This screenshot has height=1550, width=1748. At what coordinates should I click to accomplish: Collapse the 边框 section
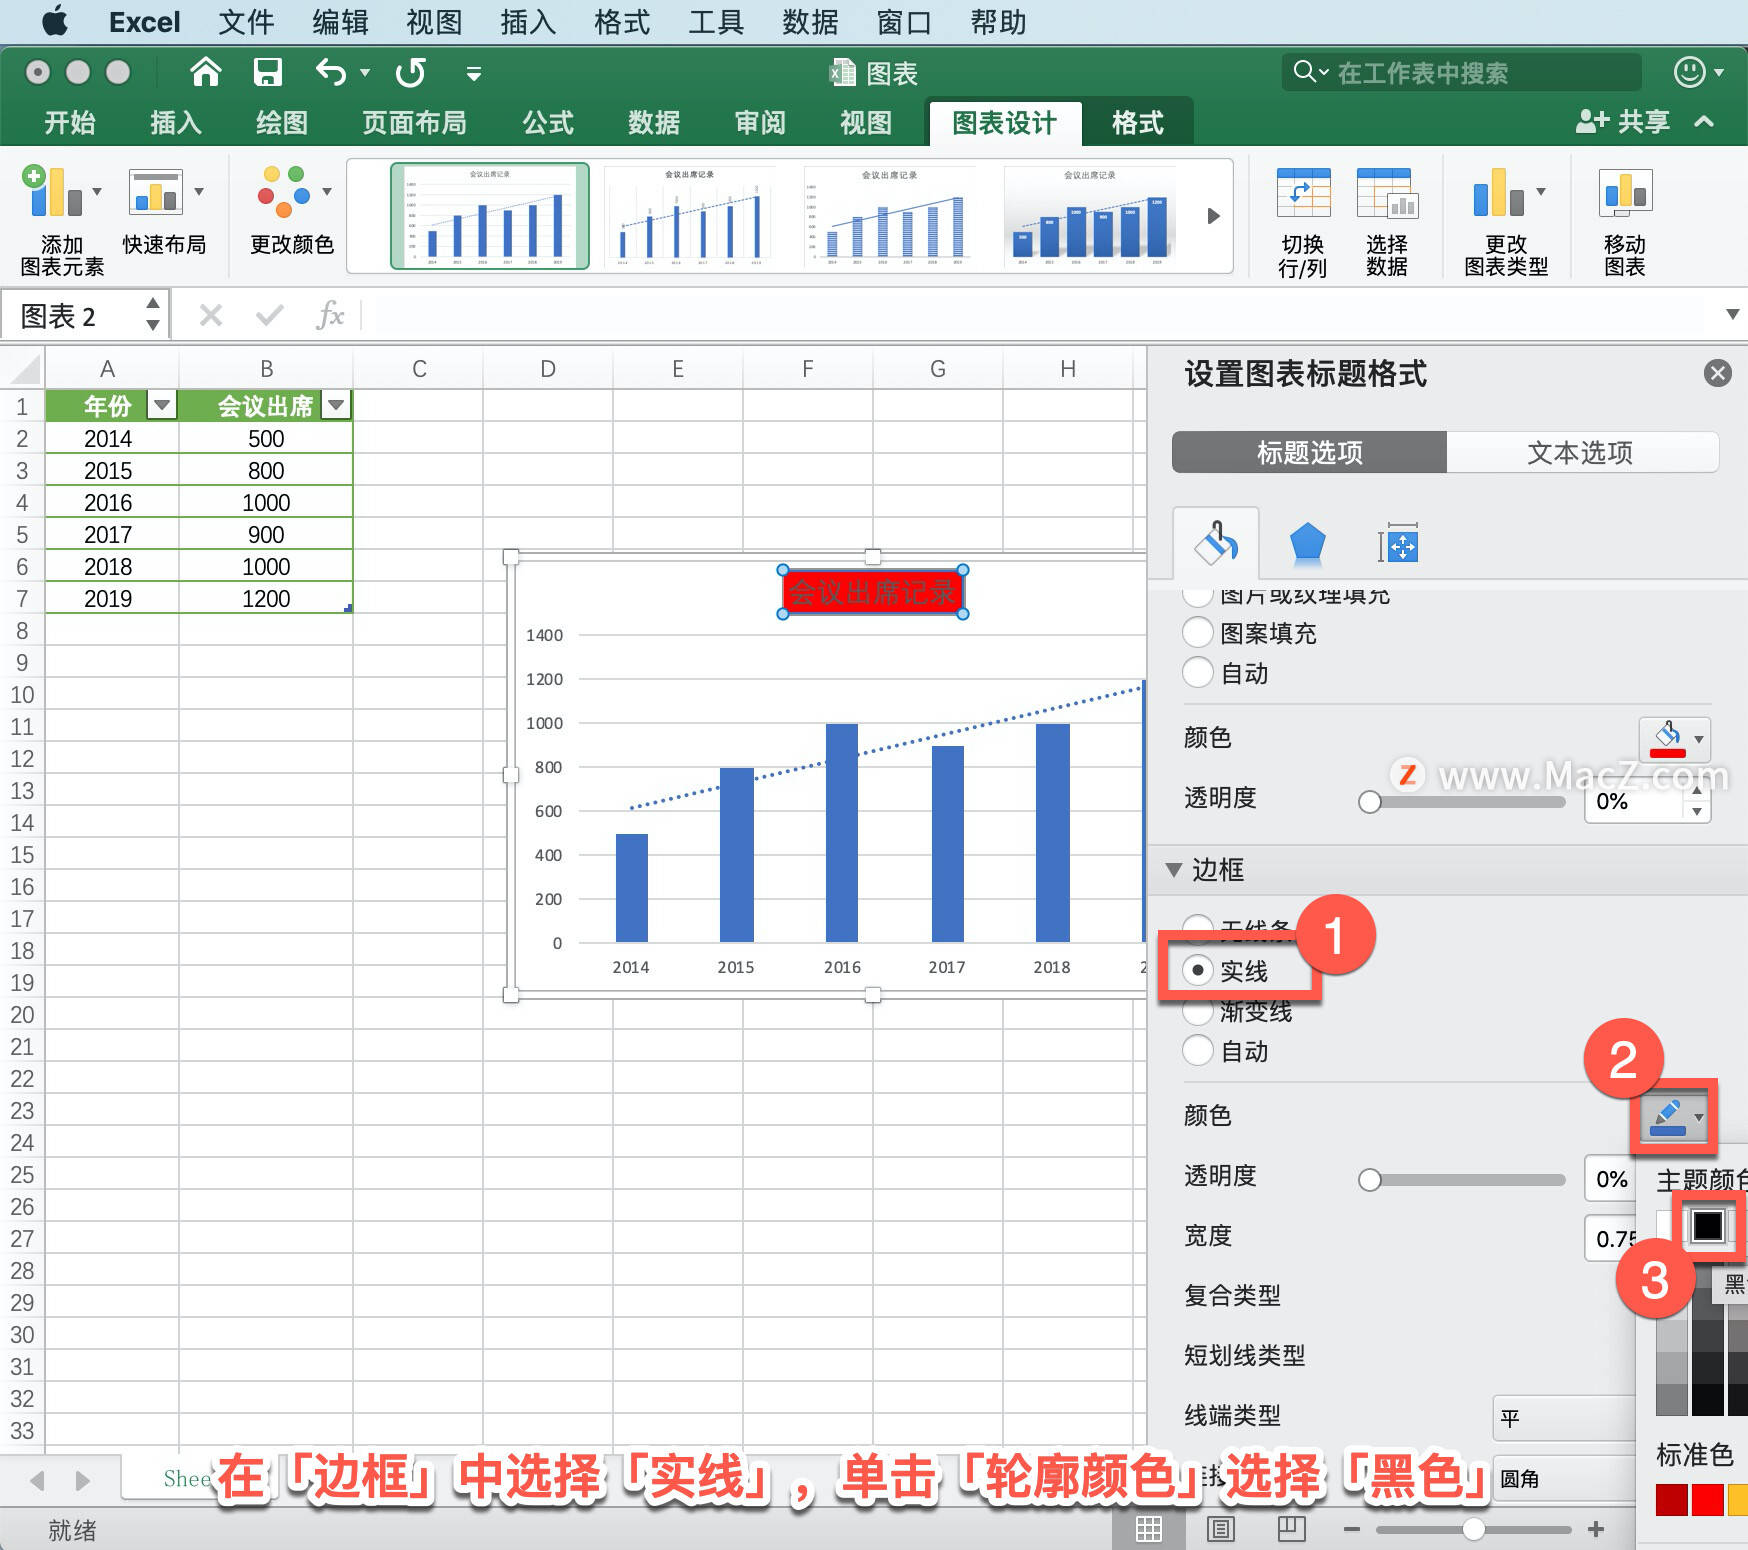(1174, 870)
